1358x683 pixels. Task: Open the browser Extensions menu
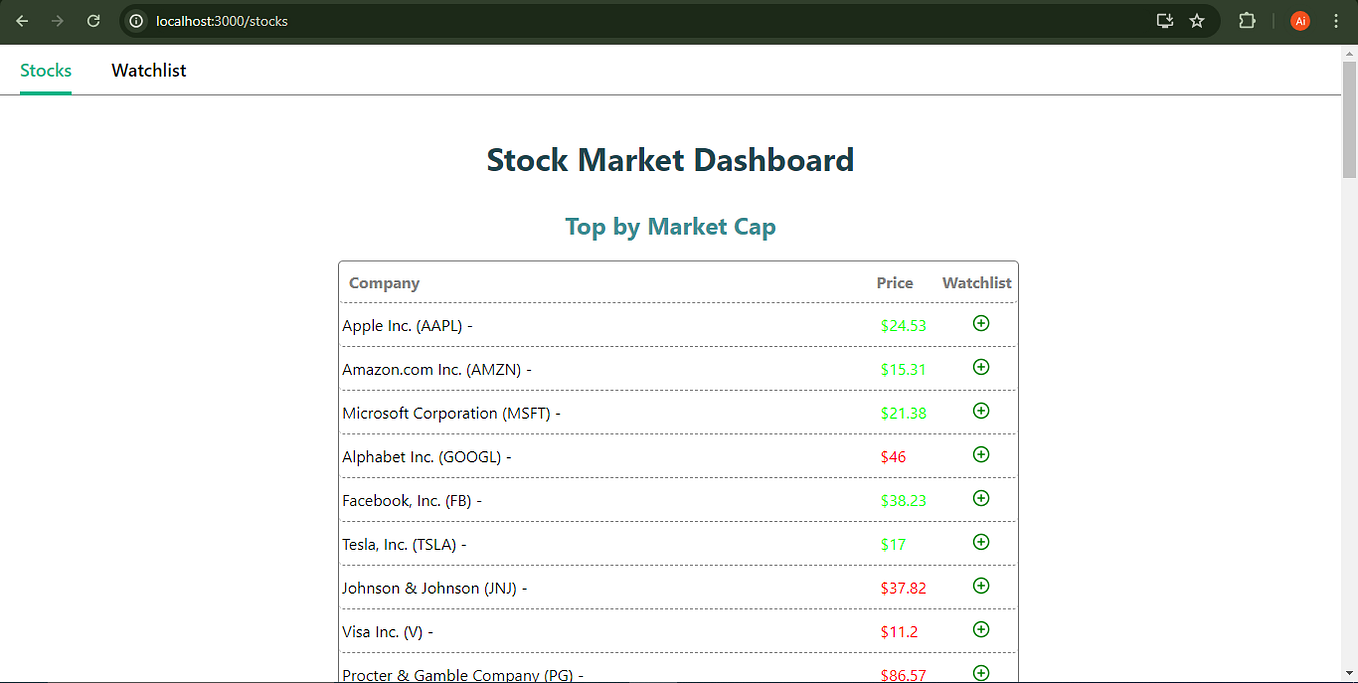[x=1247, y=21]
